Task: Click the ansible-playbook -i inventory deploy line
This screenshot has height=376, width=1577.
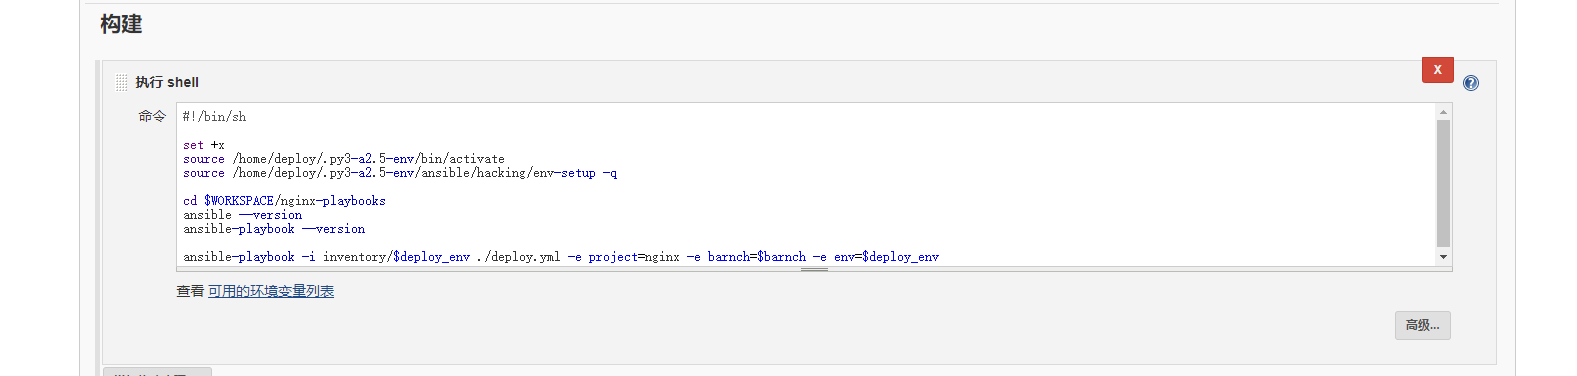Action: click(561, 257)
